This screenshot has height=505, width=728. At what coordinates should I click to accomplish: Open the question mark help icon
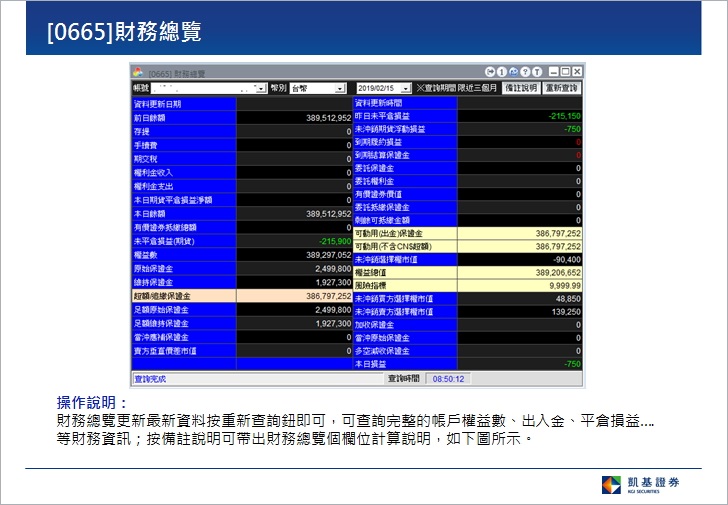pyautogui.click(x=526, y=72)
